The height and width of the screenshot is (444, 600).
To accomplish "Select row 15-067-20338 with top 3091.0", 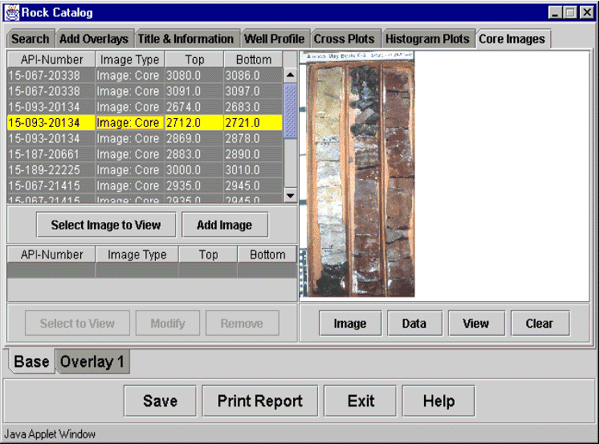I will click(145, 91).
